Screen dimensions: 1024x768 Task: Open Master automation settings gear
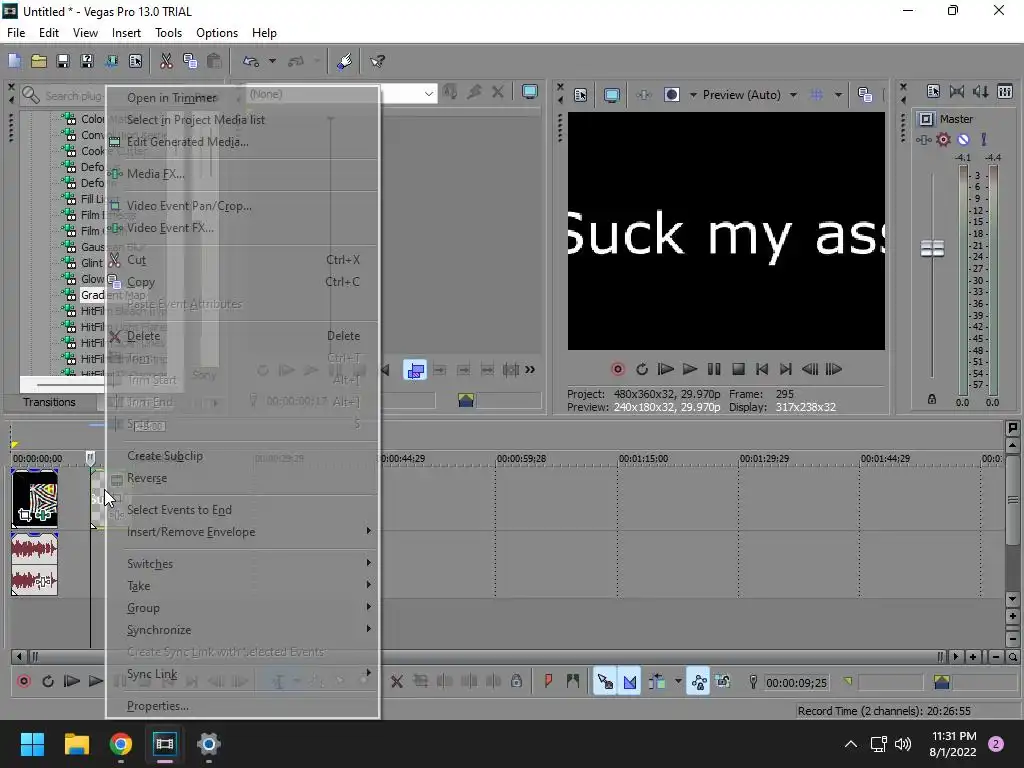(x=943, y=140)
